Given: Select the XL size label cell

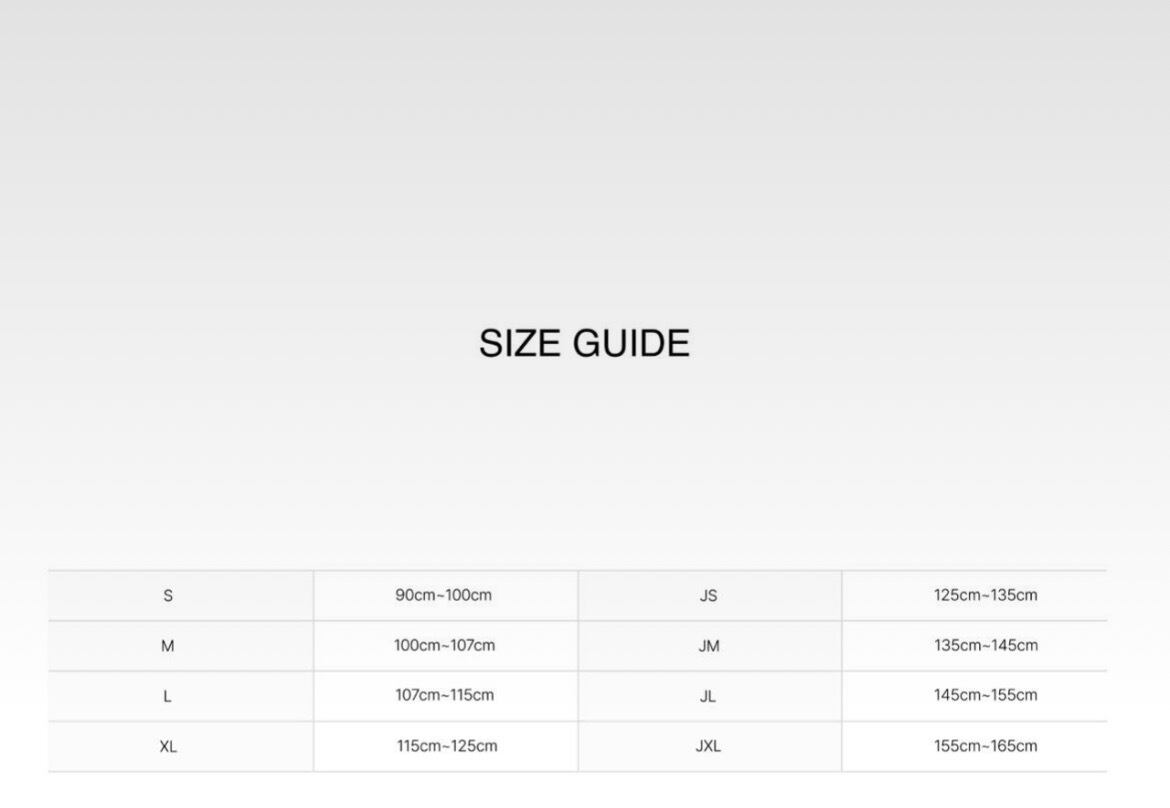Looking at the screenshot, I should pos(168,746).
